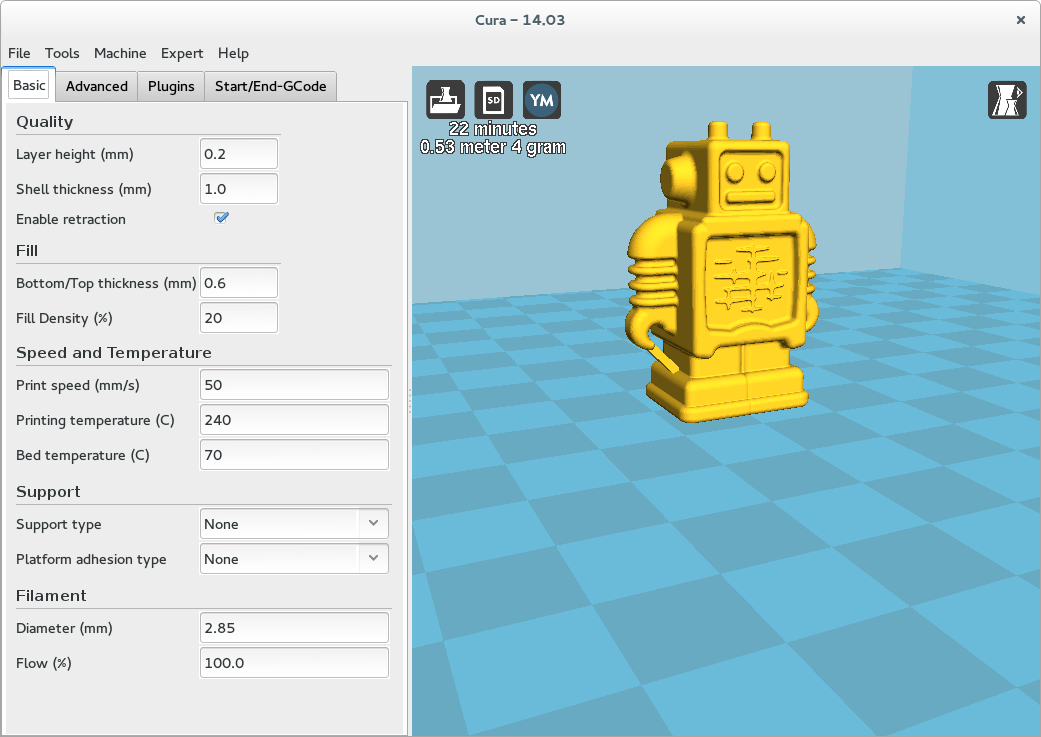
Task: Switch to the Start/End-GCode tab
Action: [270, 86]
